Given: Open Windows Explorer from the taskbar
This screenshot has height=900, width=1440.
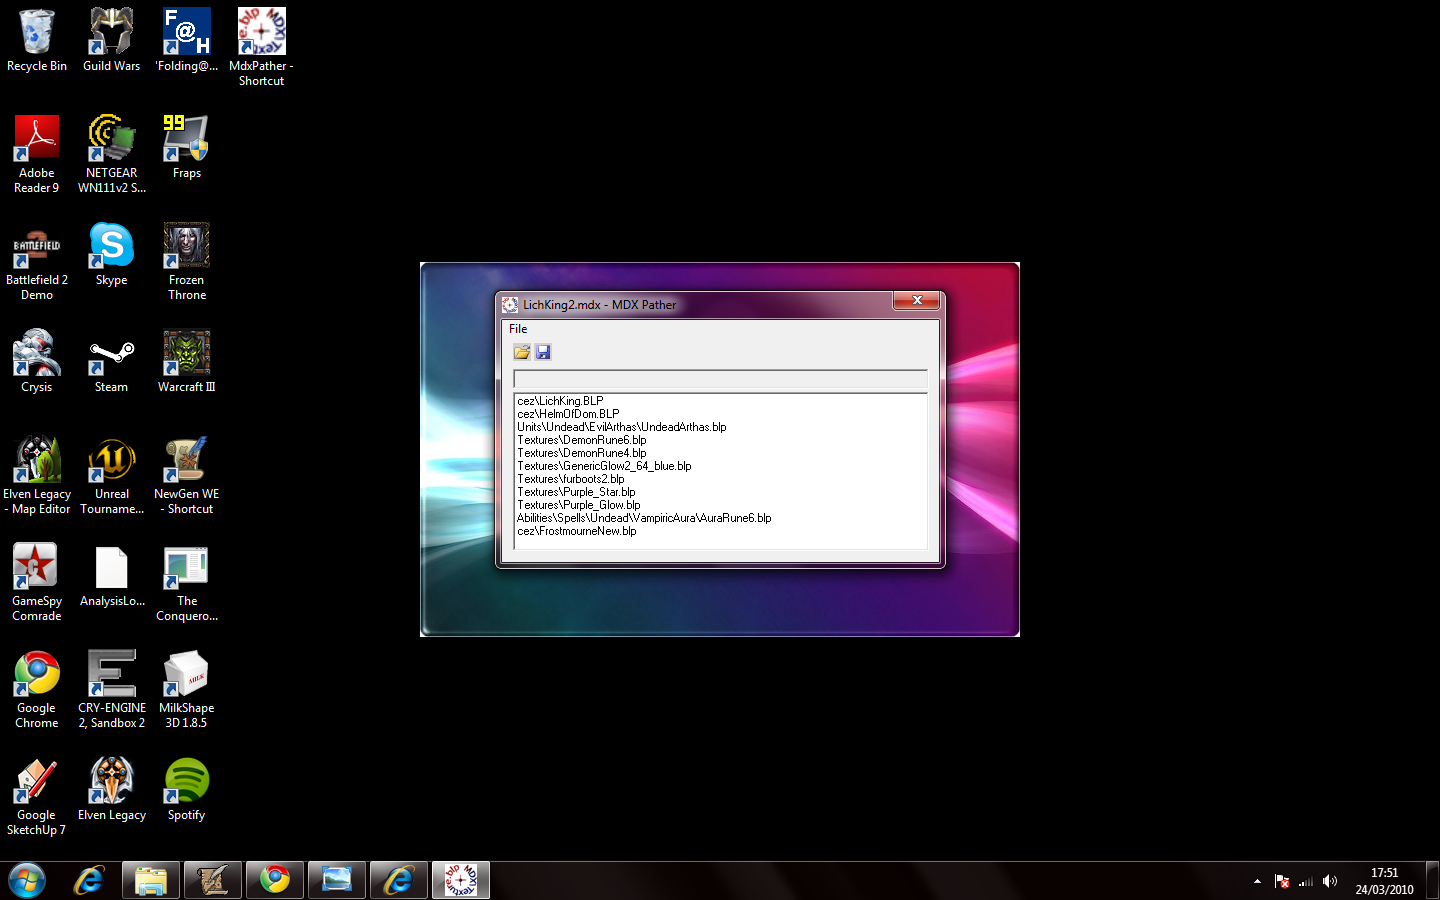Looking at the screenshot, I should (x=151, y=881).
